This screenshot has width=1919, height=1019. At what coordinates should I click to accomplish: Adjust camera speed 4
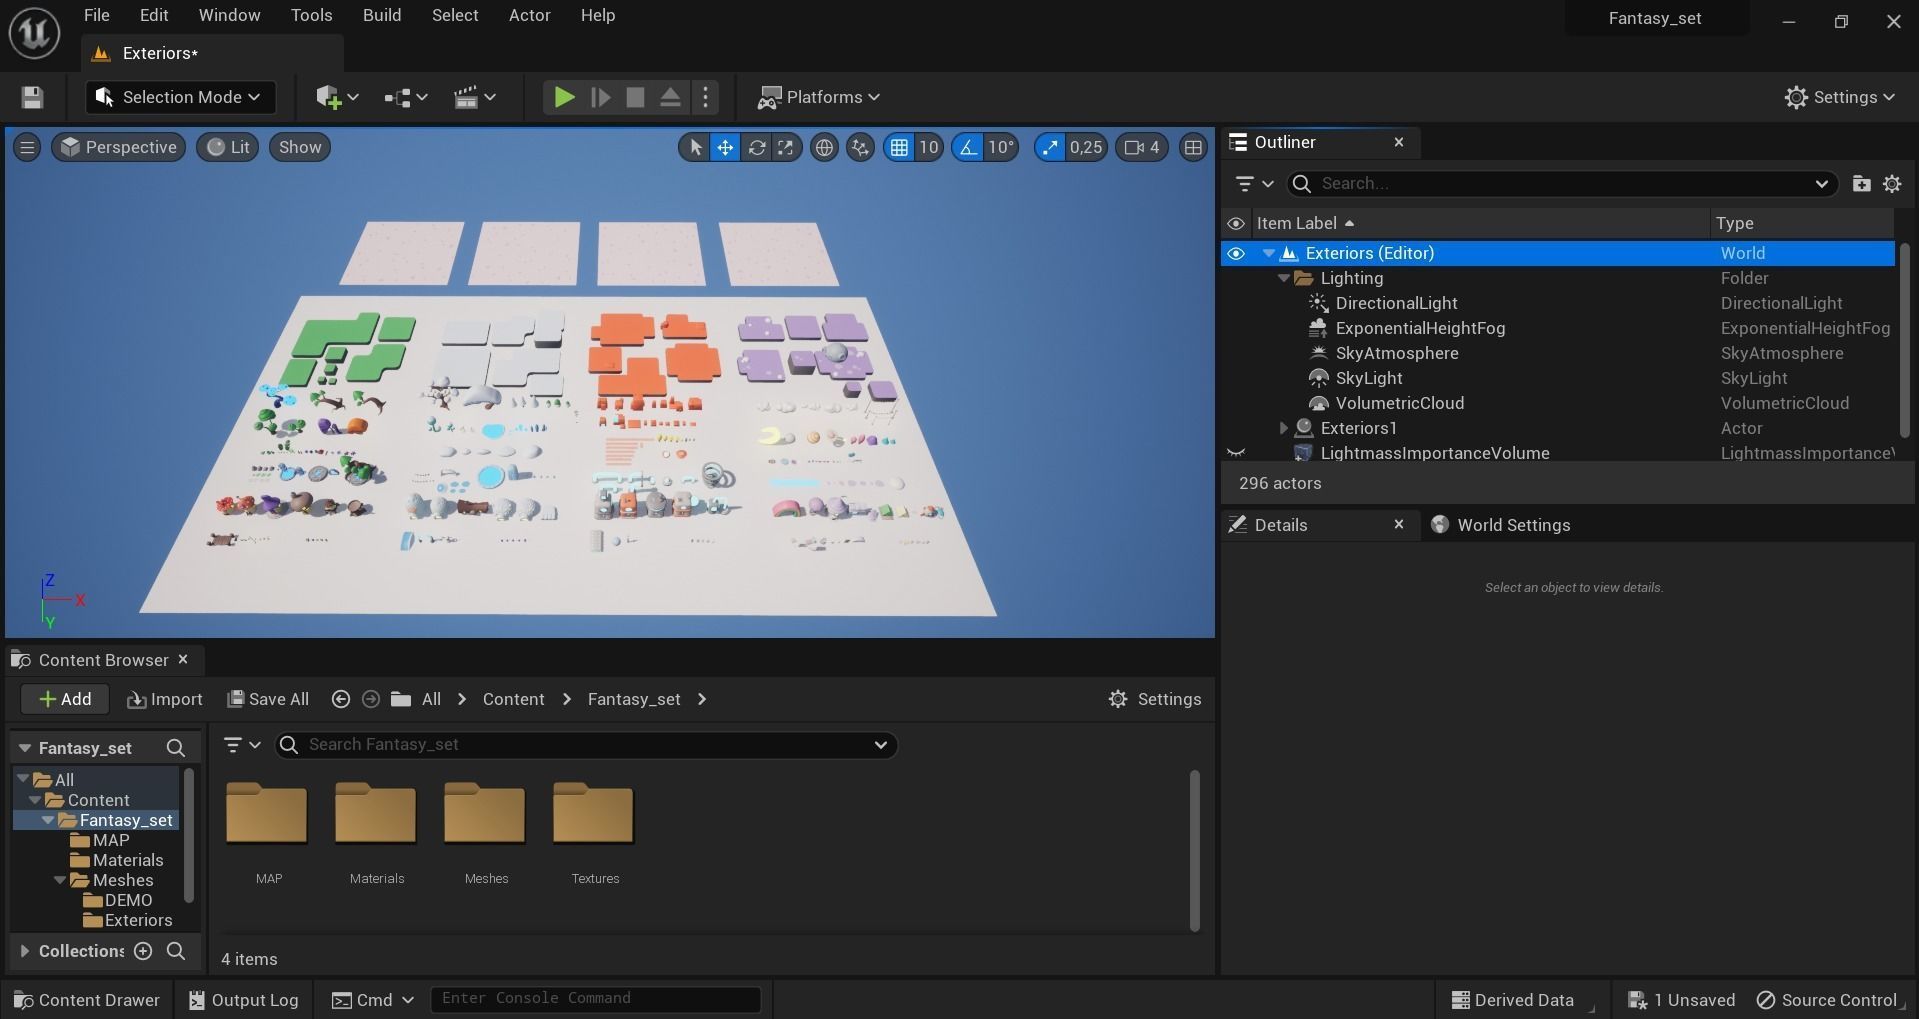tap(1142, 148)
